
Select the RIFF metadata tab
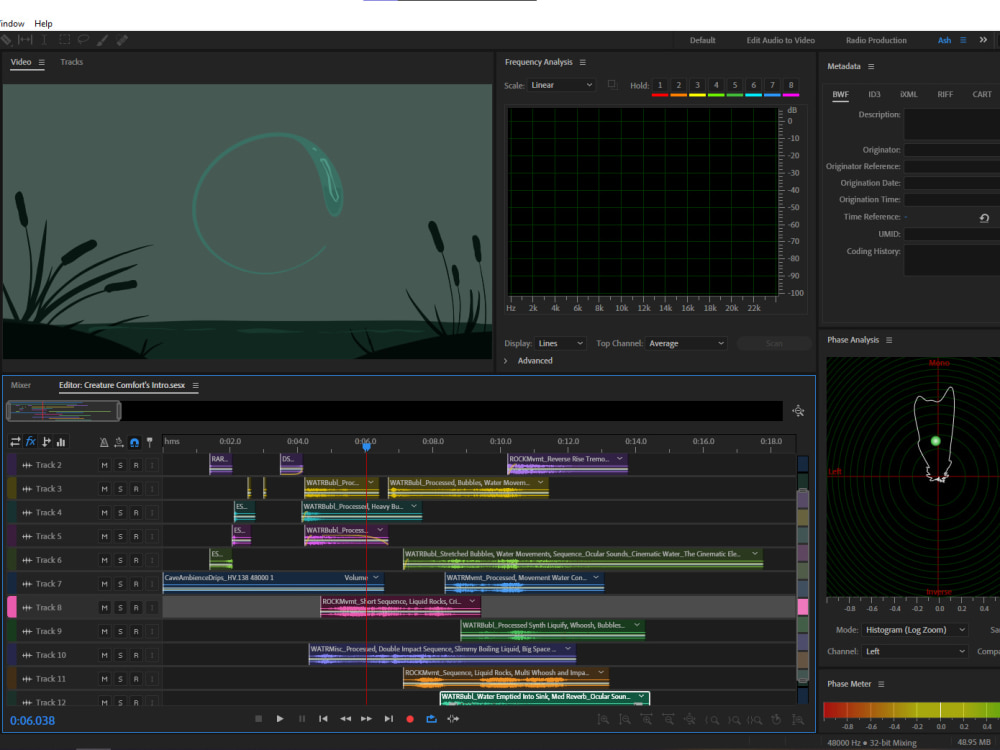click(x=945, y=94)
